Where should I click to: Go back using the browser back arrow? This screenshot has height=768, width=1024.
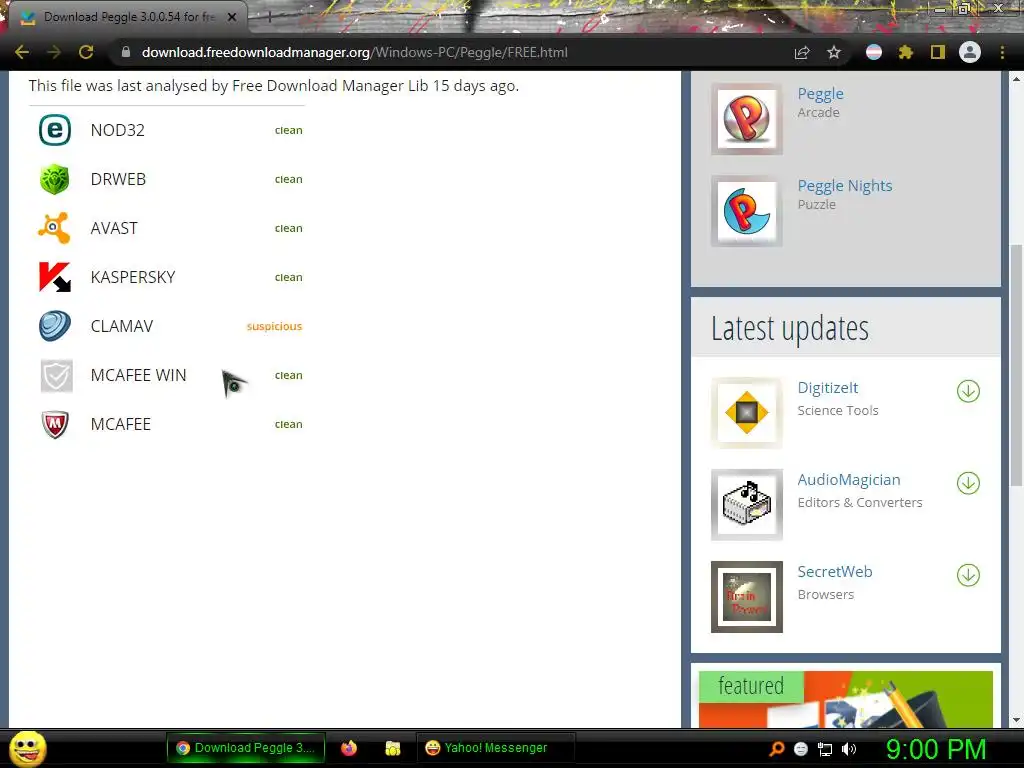tap(22, 52)
